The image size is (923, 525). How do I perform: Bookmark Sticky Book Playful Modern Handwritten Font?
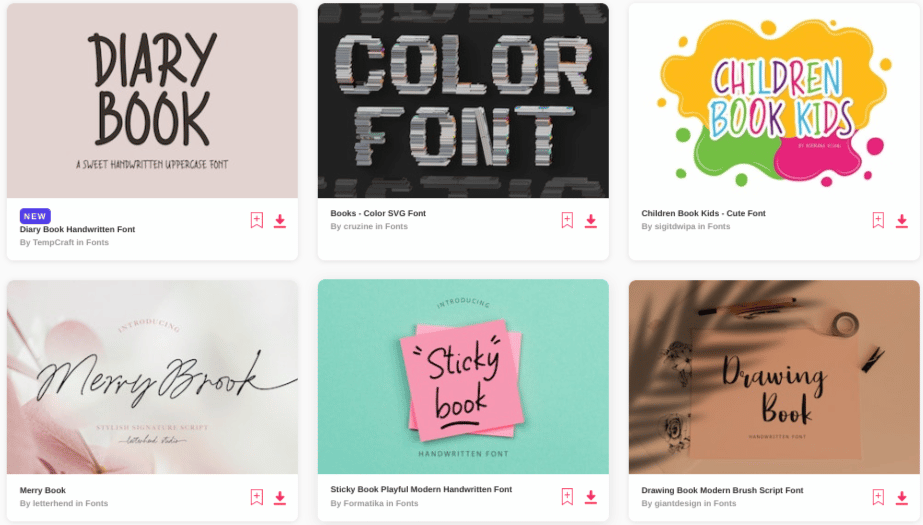click(567, 496)
